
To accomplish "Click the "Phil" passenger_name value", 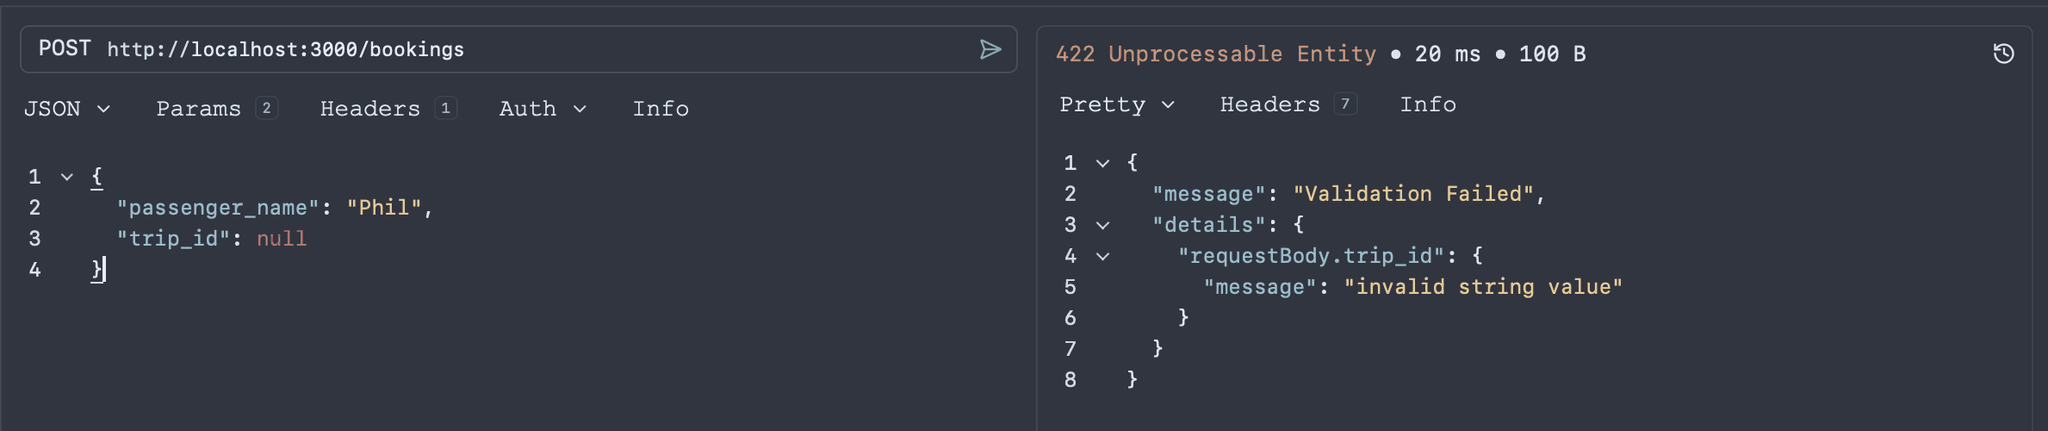I will tap(384, 208).
